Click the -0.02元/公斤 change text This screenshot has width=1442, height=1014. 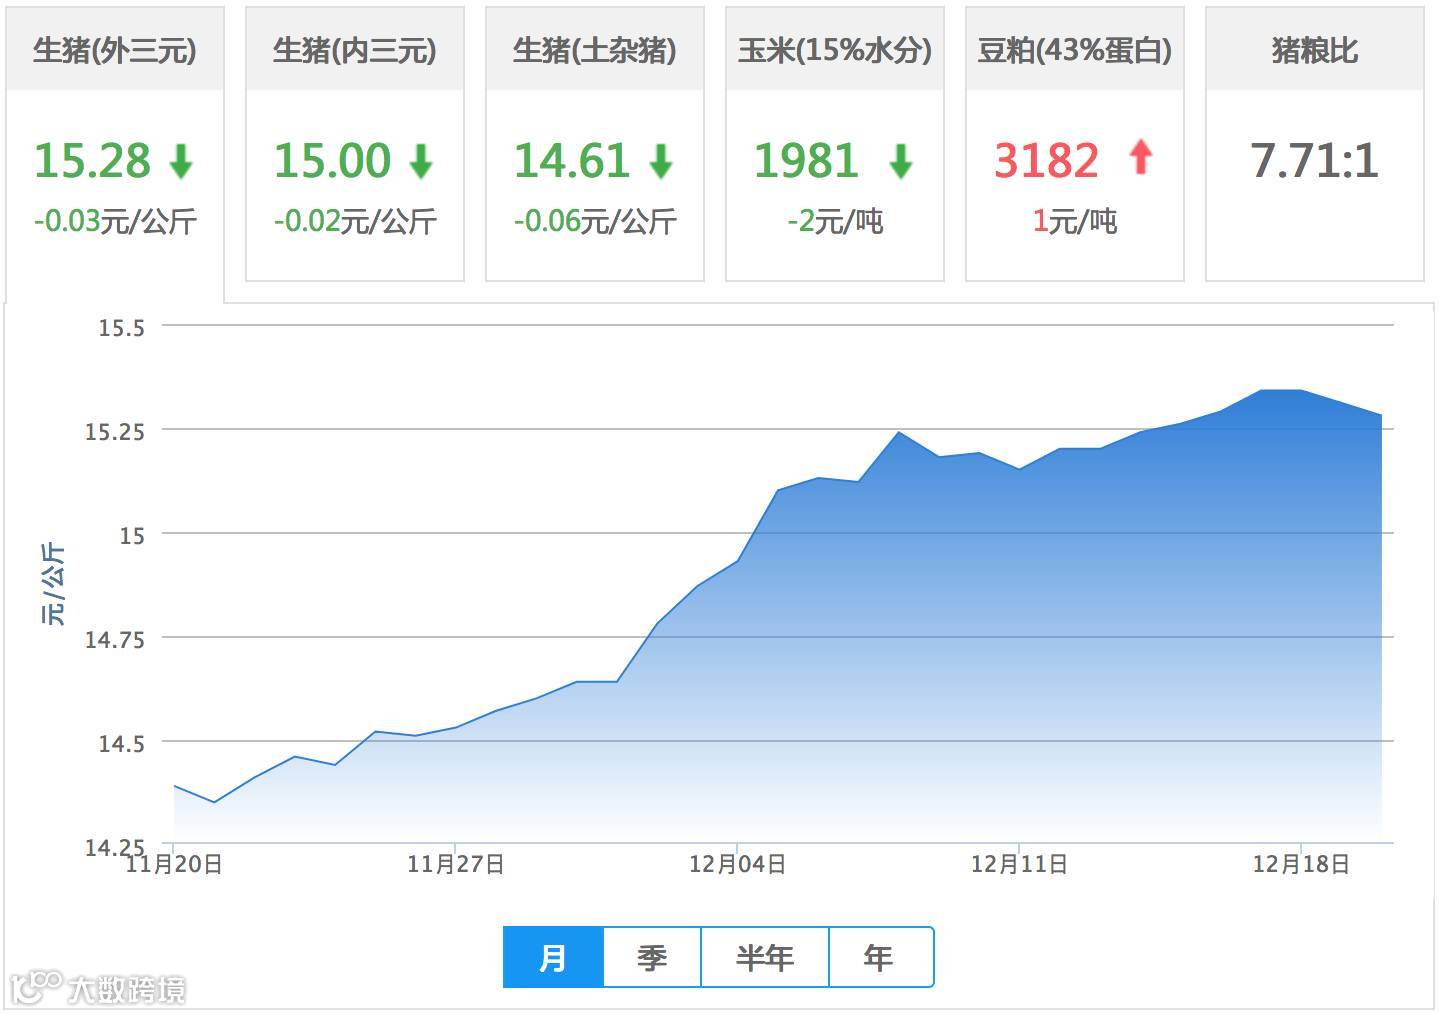[x=355, y=221]
